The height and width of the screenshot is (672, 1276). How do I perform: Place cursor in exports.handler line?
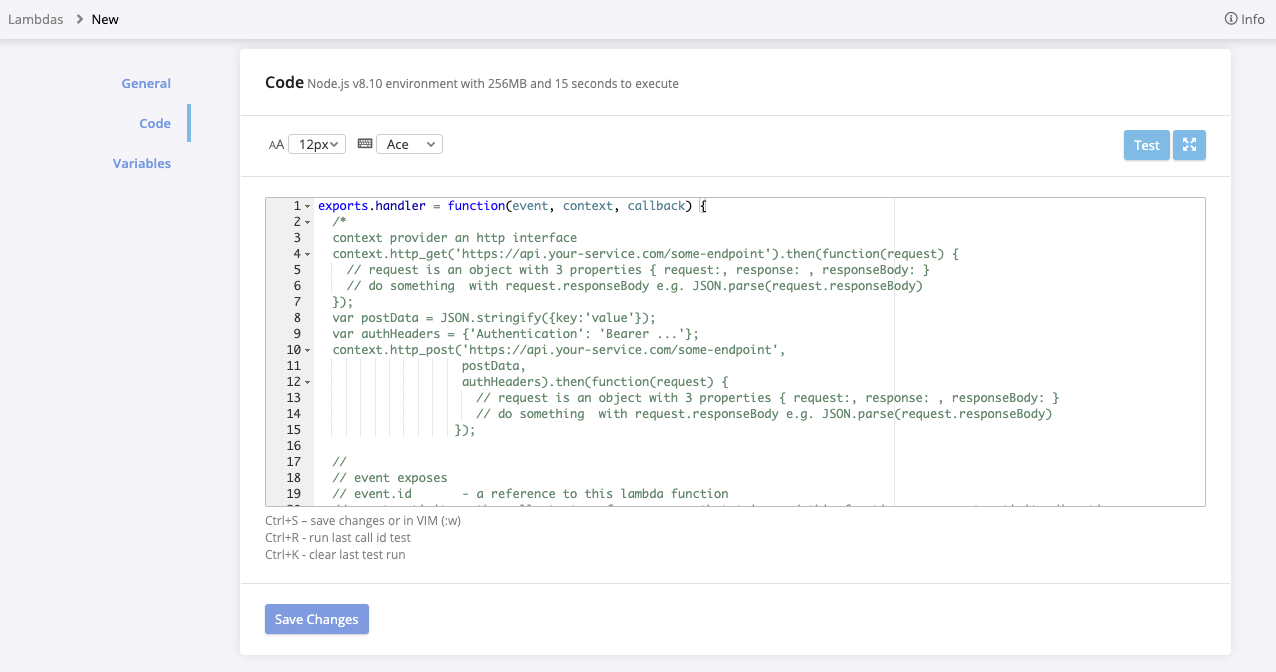(512, 206)
